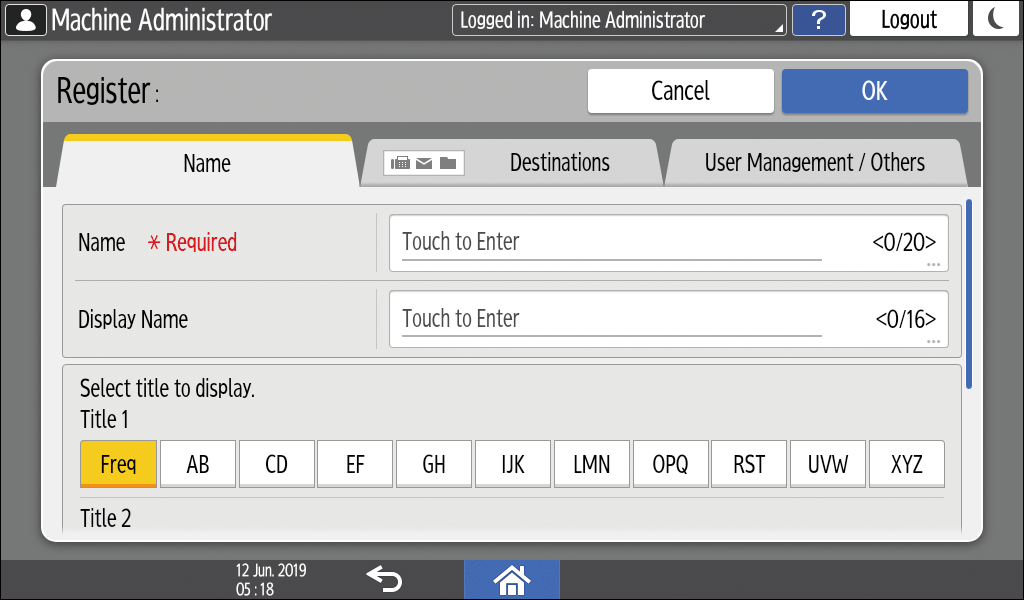Select the Name tab
The image size is (1024, 600).
[207, 164]
